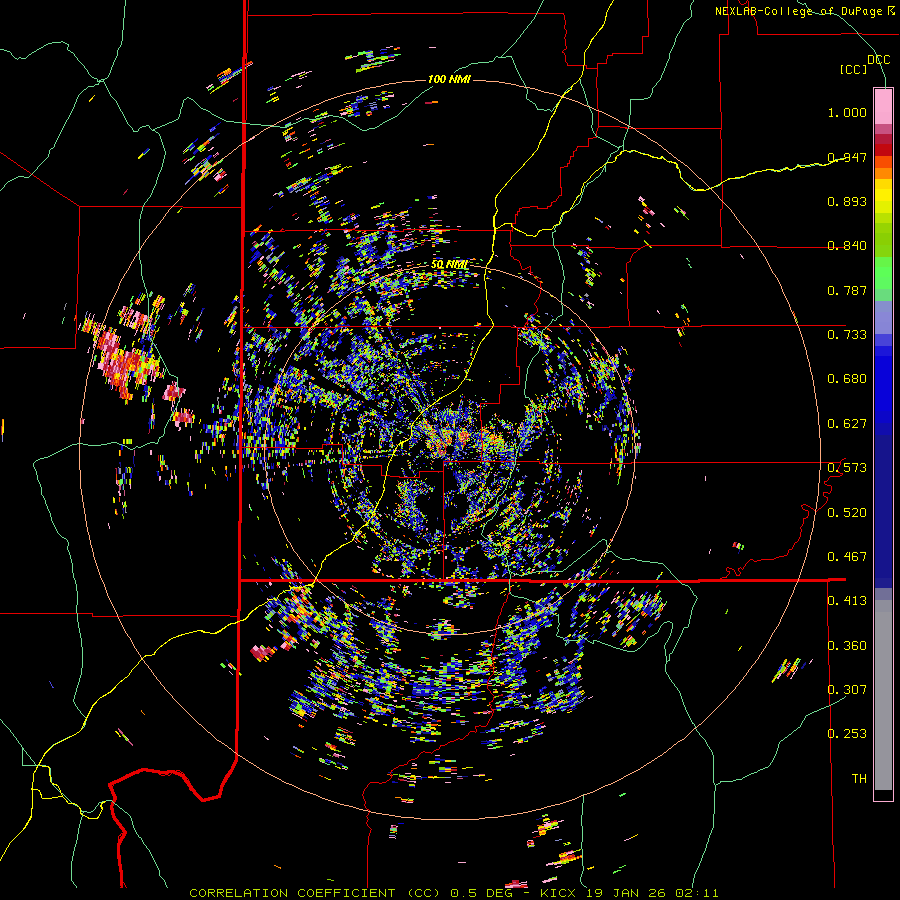Select the 0.947 scale value
Screen dimensions: 900x900
coord(847,157)
